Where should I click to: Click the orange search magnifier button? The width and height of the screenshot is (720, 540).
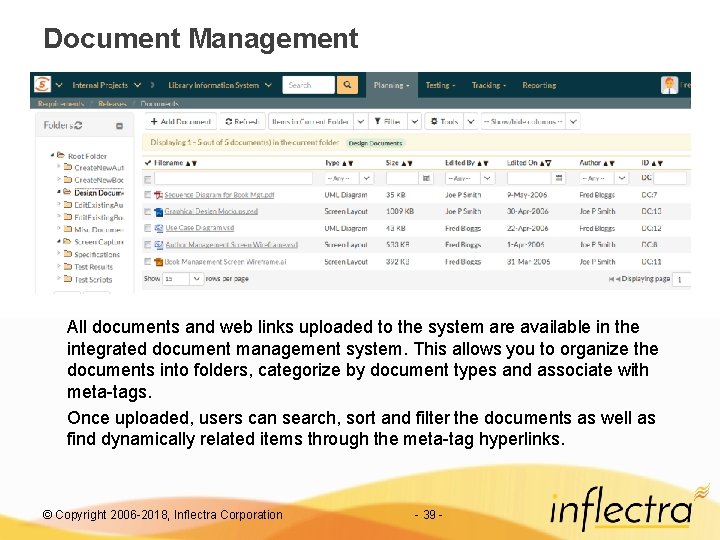pyautogui.click(x=347, y=85)
